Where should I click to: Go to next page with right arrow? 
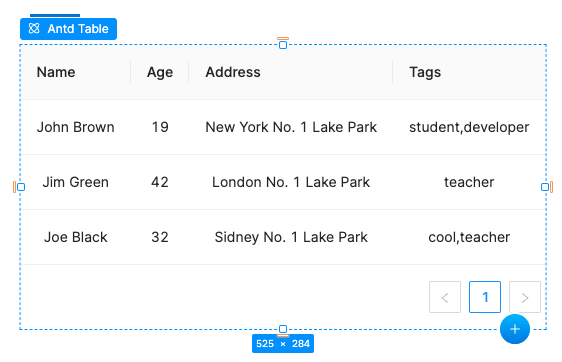click(525, 297)
